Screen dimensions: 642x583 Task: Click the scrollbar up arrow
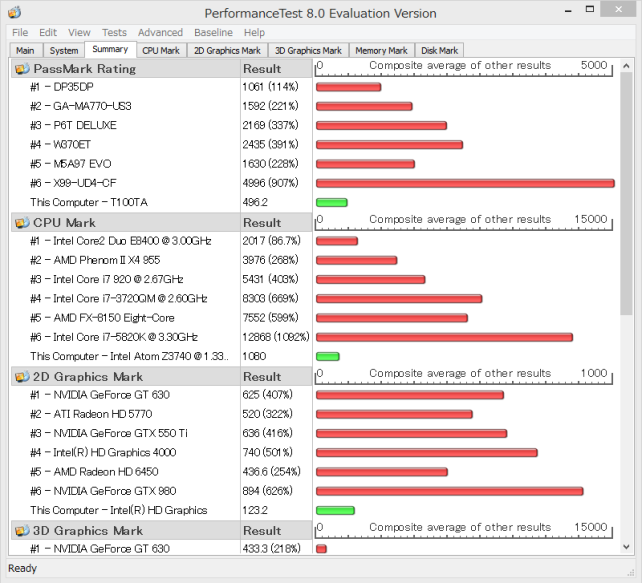coord(626,66)
